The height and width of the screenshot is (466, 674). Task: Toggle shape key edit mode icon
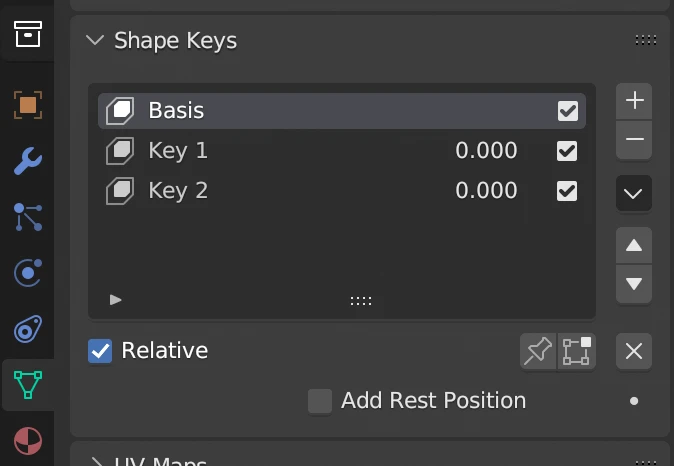pos(577,351)
